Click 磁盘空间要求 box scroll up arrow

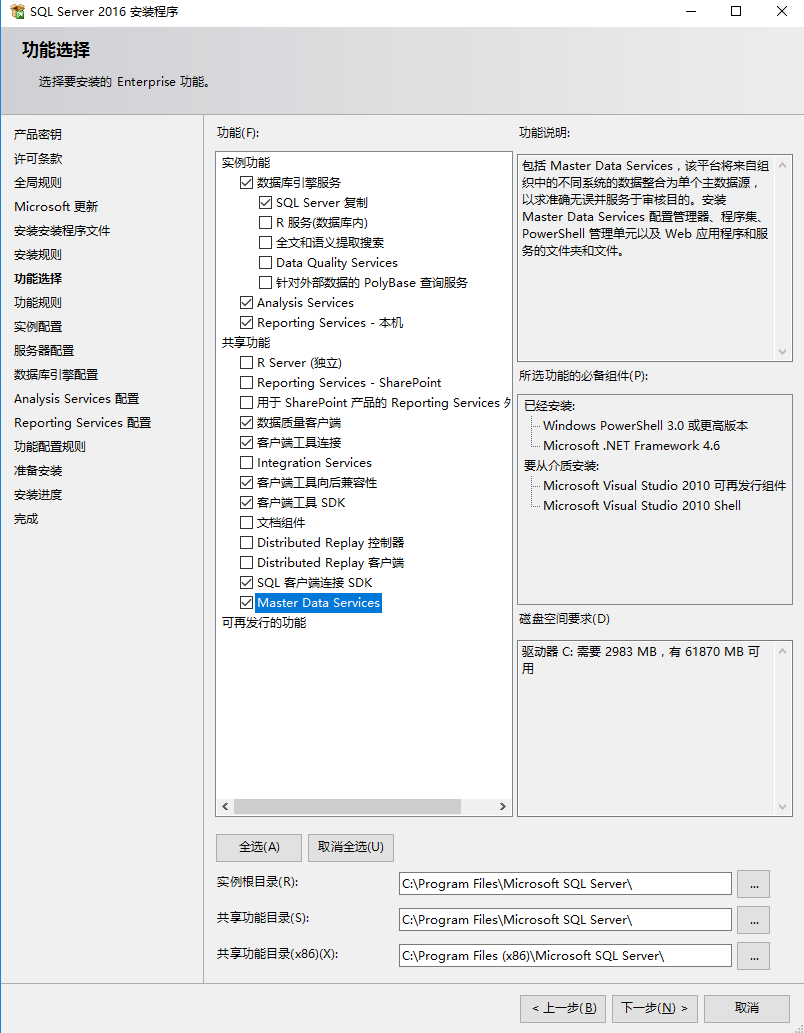782,652
